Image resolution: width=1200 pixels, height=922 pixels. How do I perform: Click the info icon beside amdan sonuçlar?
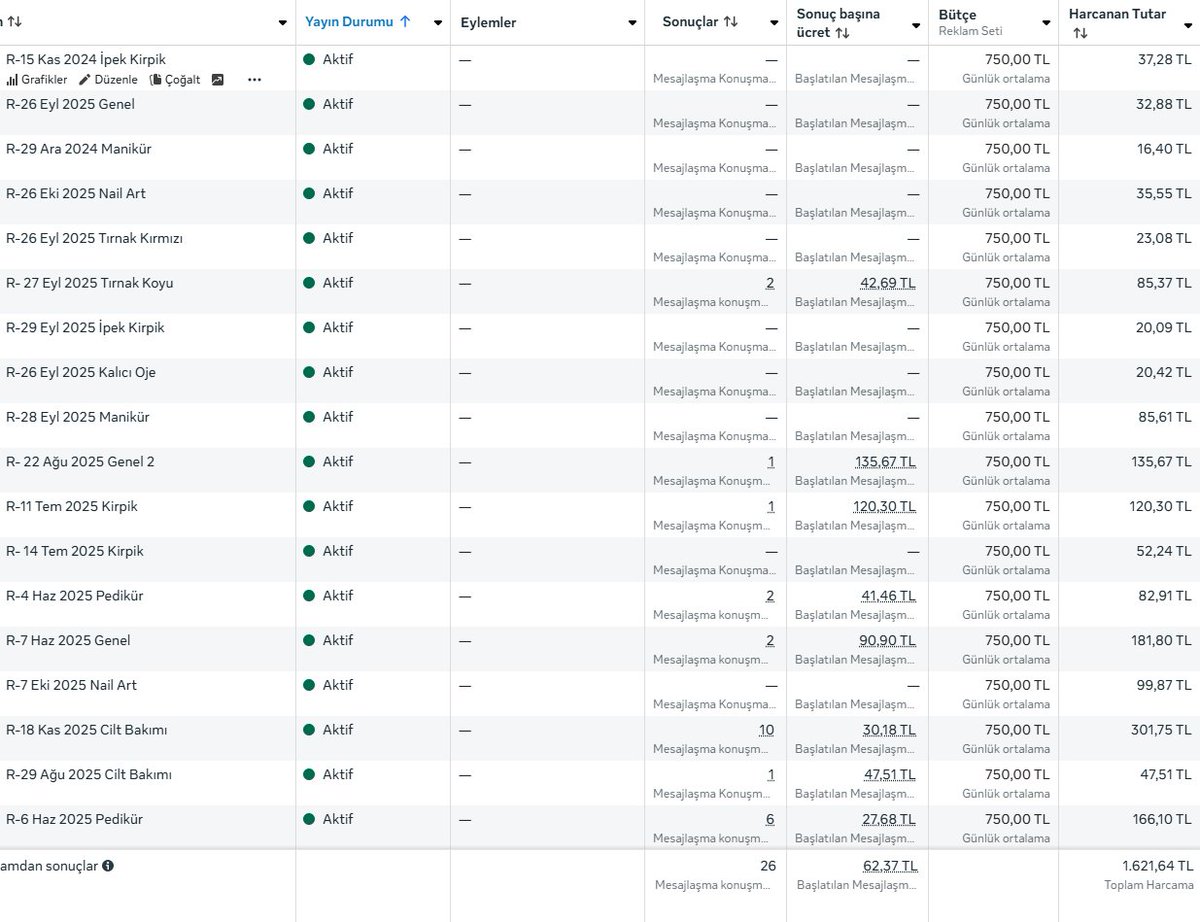tap(108, 866)
